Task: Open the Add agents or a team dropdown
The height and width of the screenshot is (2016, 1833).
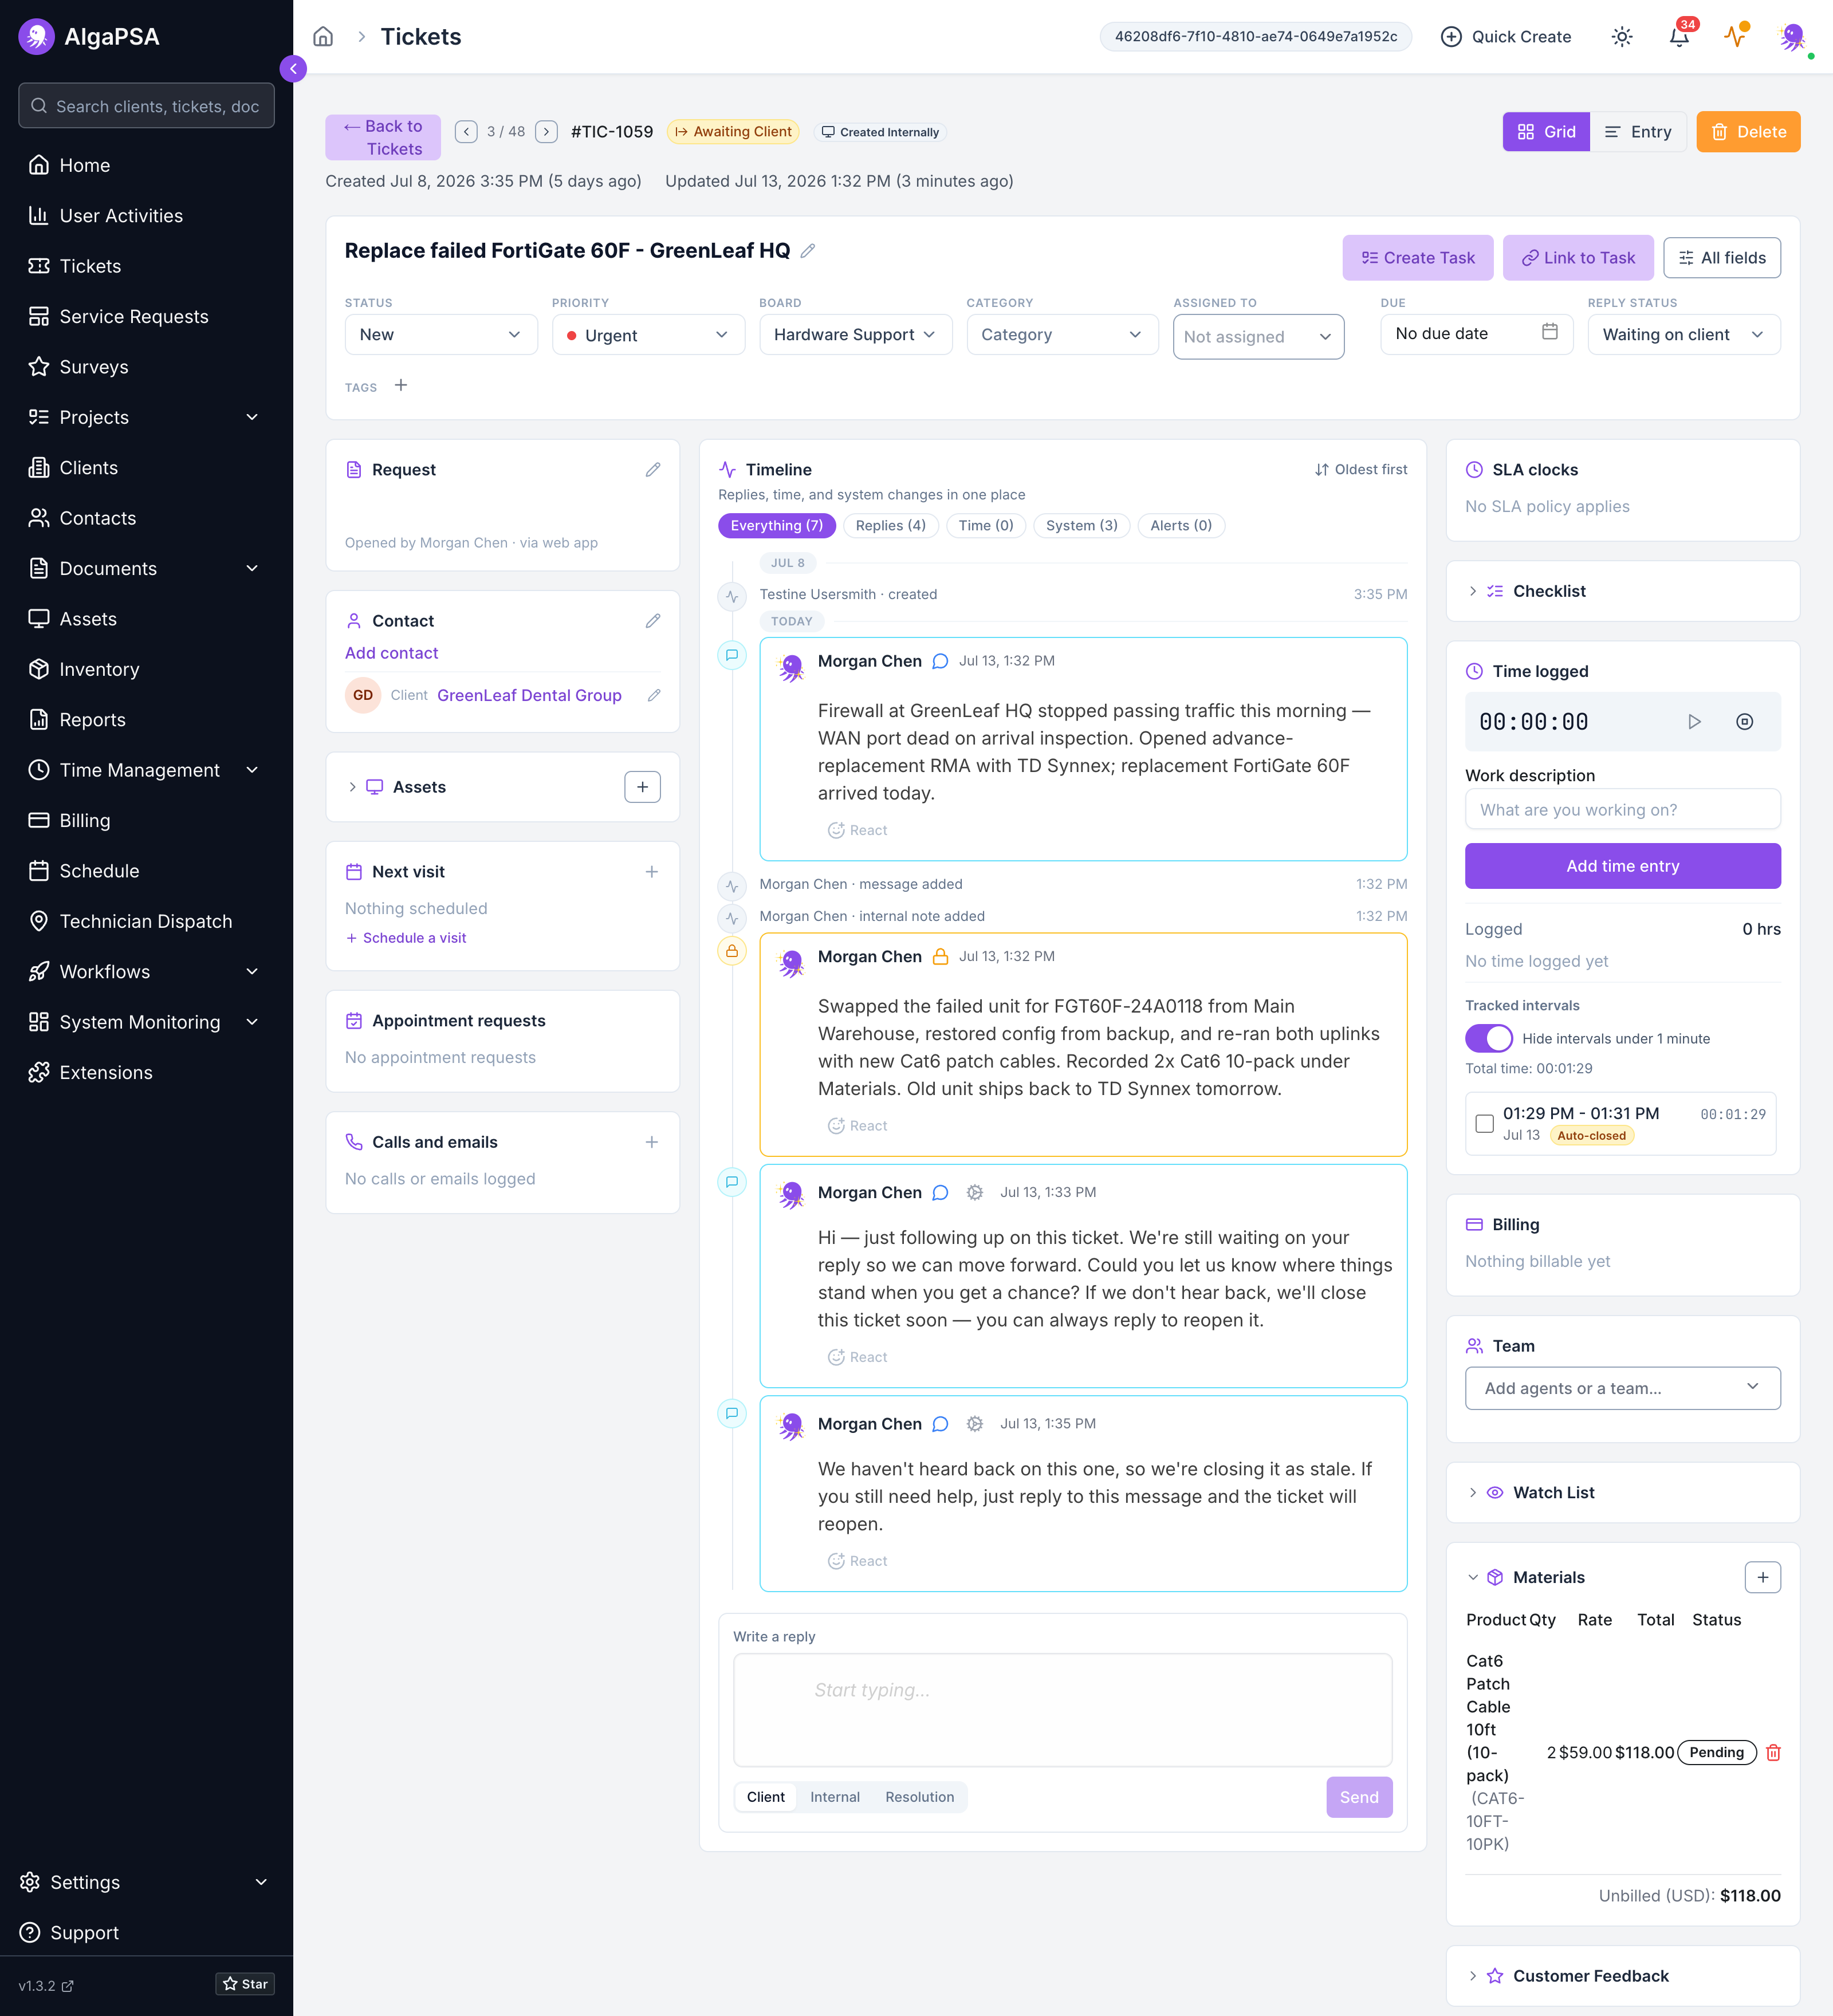Action: tap(1622, 1388)
